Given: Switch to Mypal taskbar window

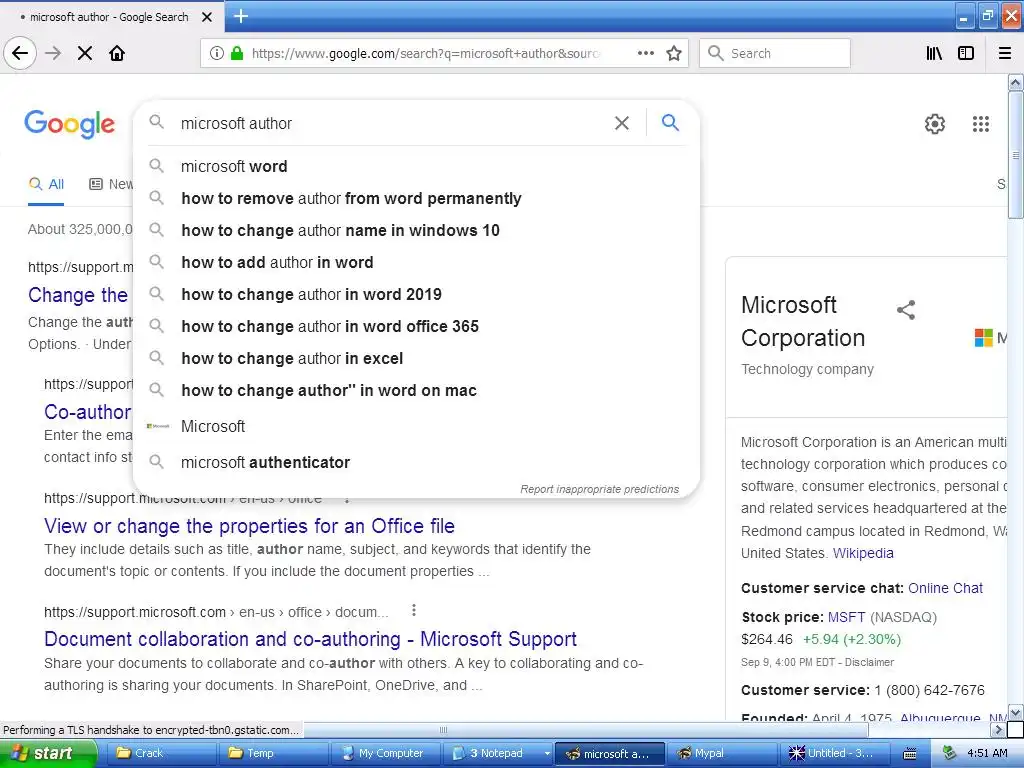Looking at the screenshot, I should click(x=722, y=754).
